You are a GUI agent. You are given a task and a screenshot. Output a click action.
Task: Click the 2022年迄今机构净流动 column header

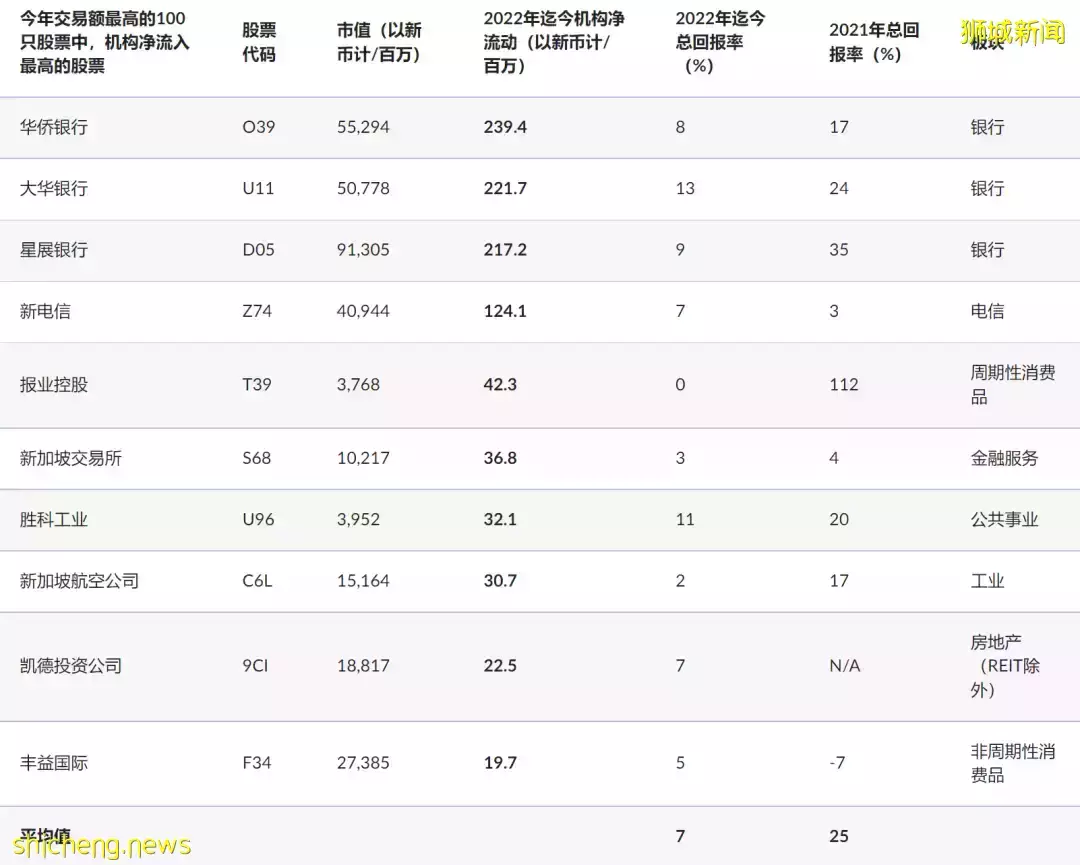point(554,42)
